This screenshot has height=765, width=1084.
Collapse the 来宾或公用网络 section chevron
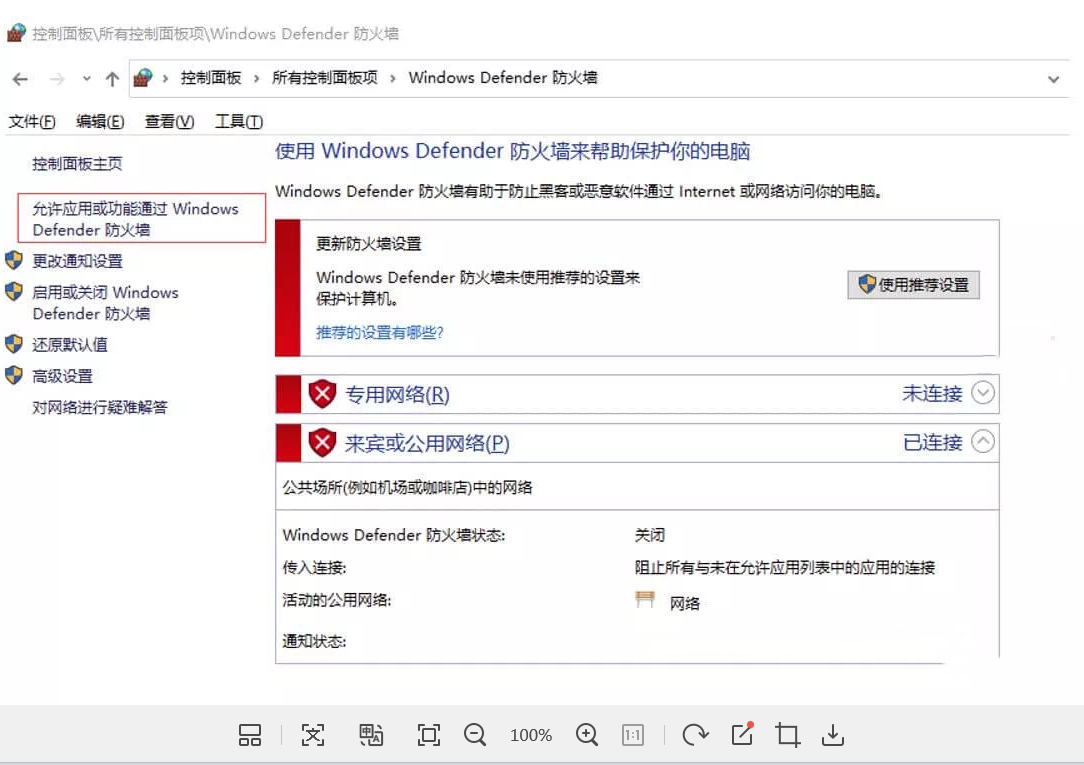tap(982, 441)
